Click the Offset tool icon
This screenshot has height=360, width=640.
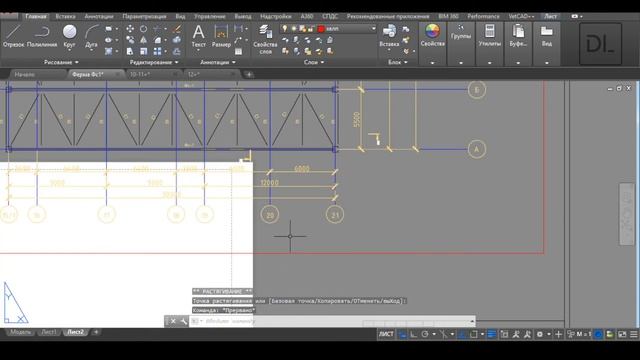click(x=176, y=51)
